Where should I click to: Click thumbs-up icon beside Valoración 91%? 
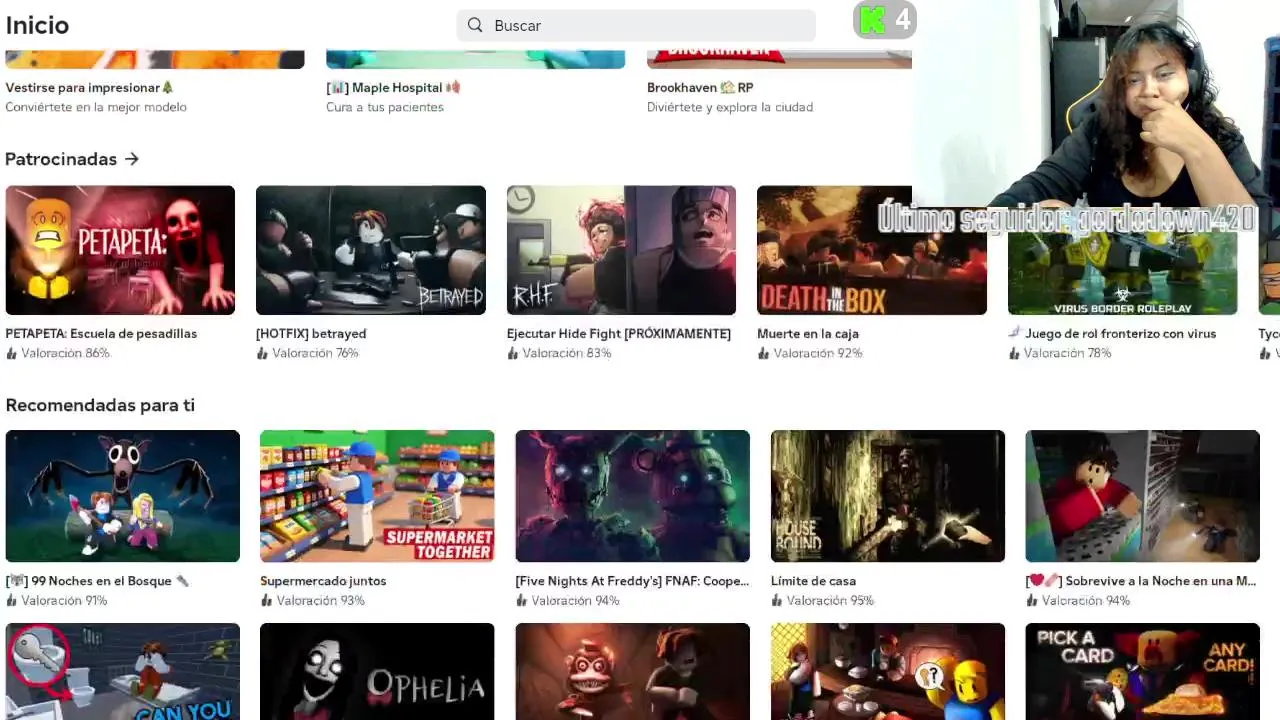click(12, 601)
